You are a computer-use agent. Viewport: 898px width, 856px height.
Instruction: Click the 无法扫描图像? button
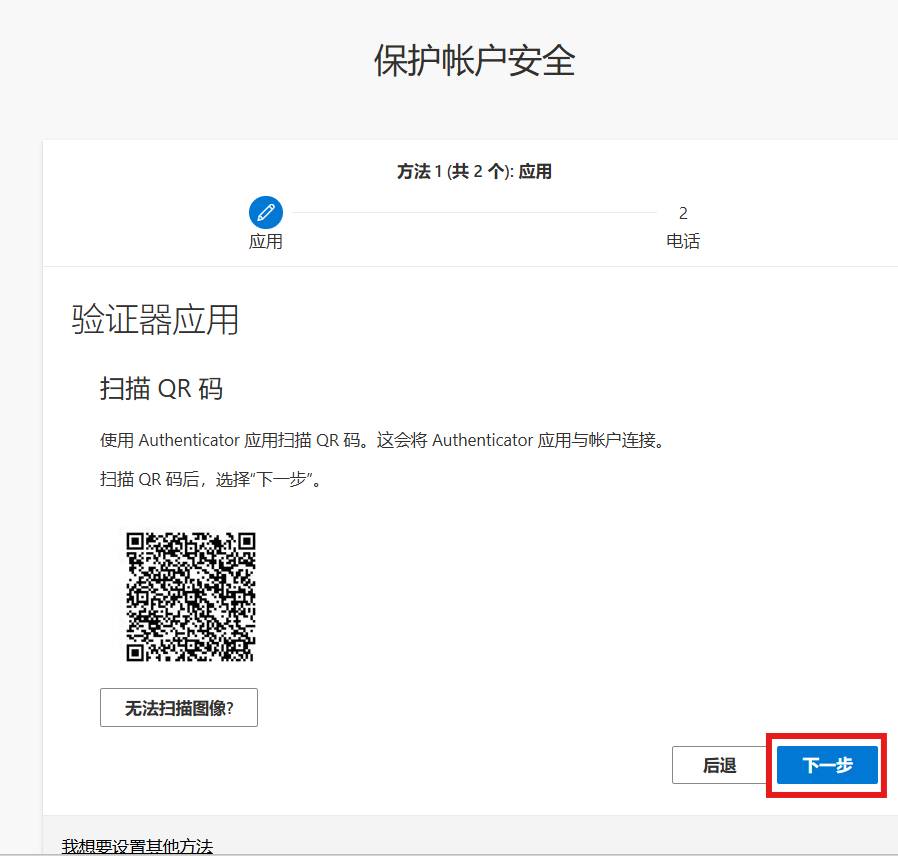coord(179,708)
